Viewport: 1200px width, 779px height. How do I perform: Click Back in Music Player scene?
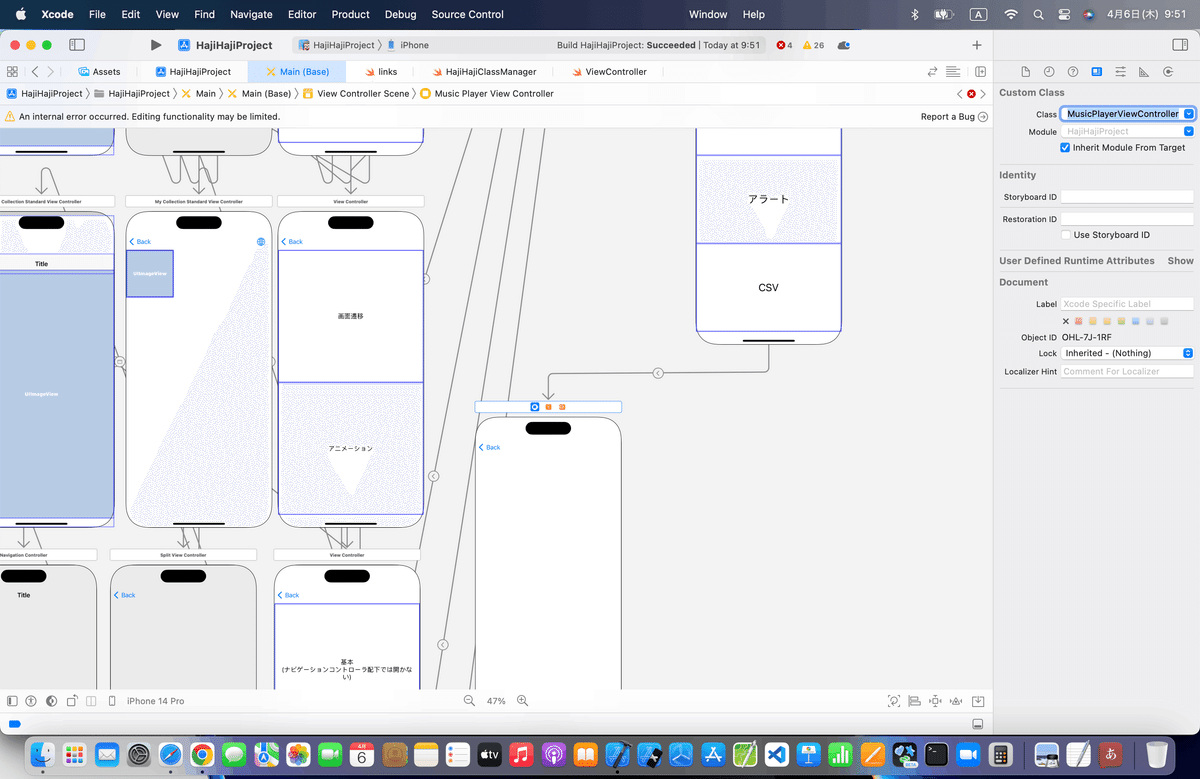click(489, 447)
